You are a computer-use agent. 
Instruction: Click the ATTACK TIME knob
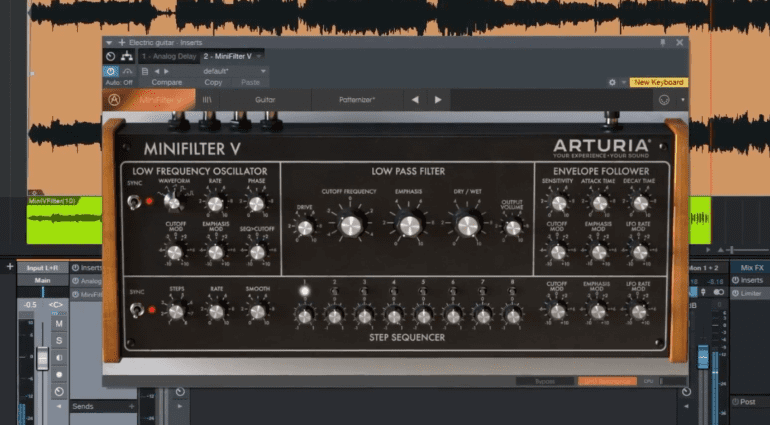(x=600, y=203)
